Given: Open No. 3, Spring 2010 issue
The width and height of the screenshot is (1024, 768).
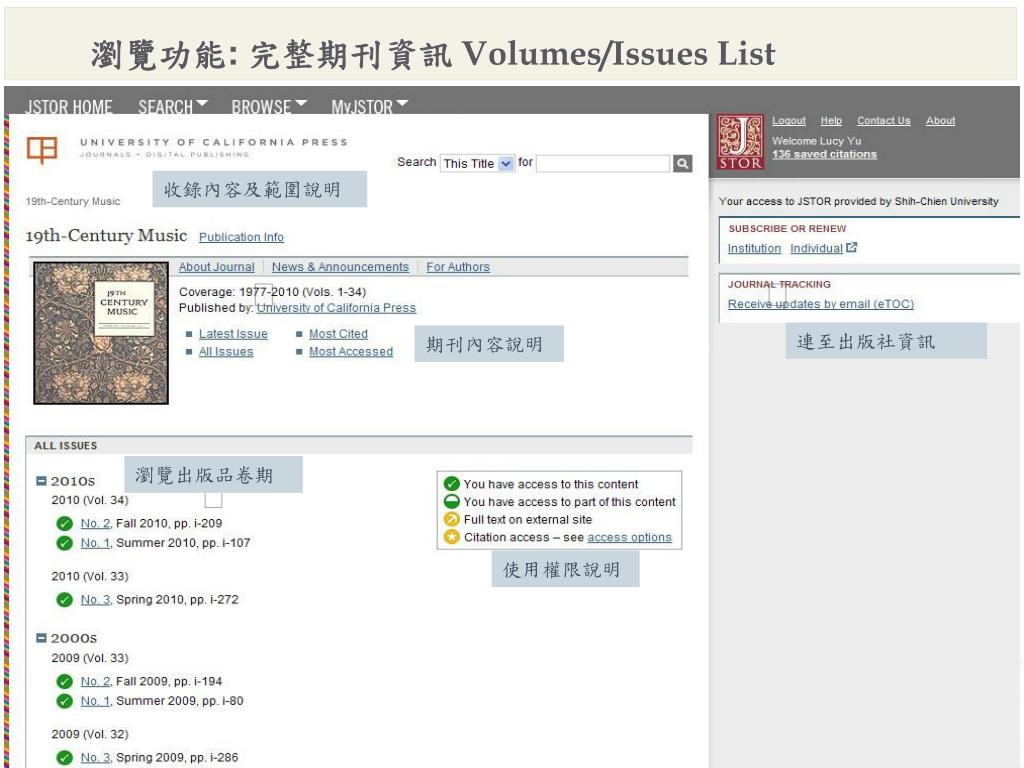Looking at the screenshot, I should [x=95, y=600].
